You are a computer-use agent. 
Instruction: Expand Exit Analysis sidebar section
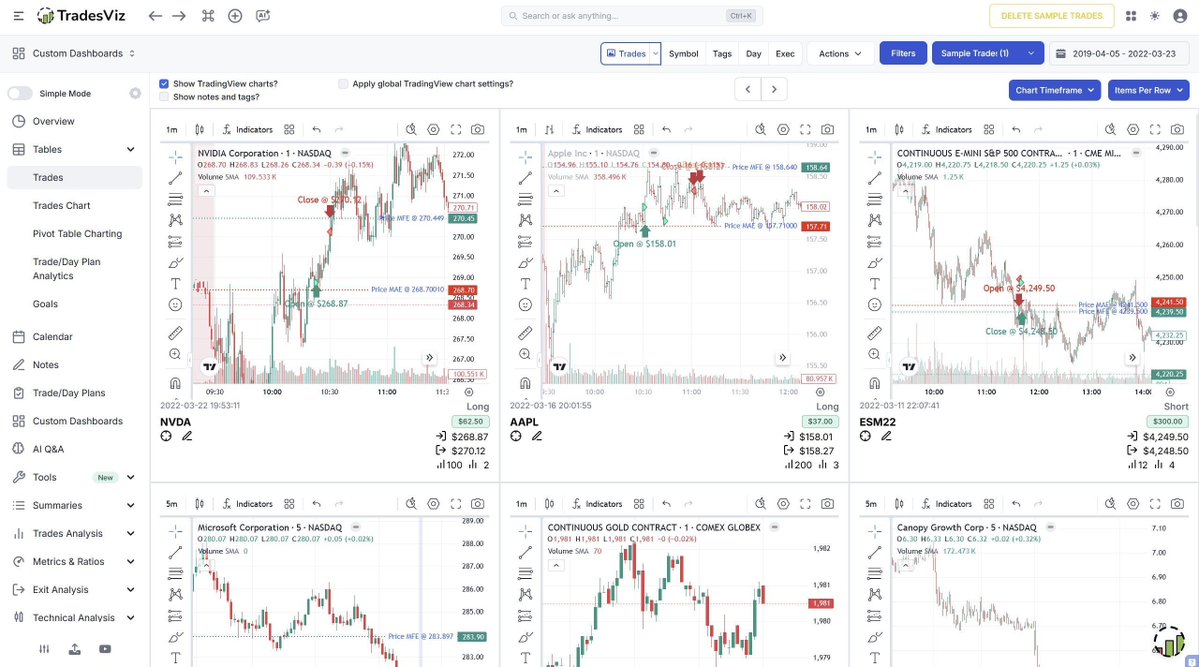131,590
